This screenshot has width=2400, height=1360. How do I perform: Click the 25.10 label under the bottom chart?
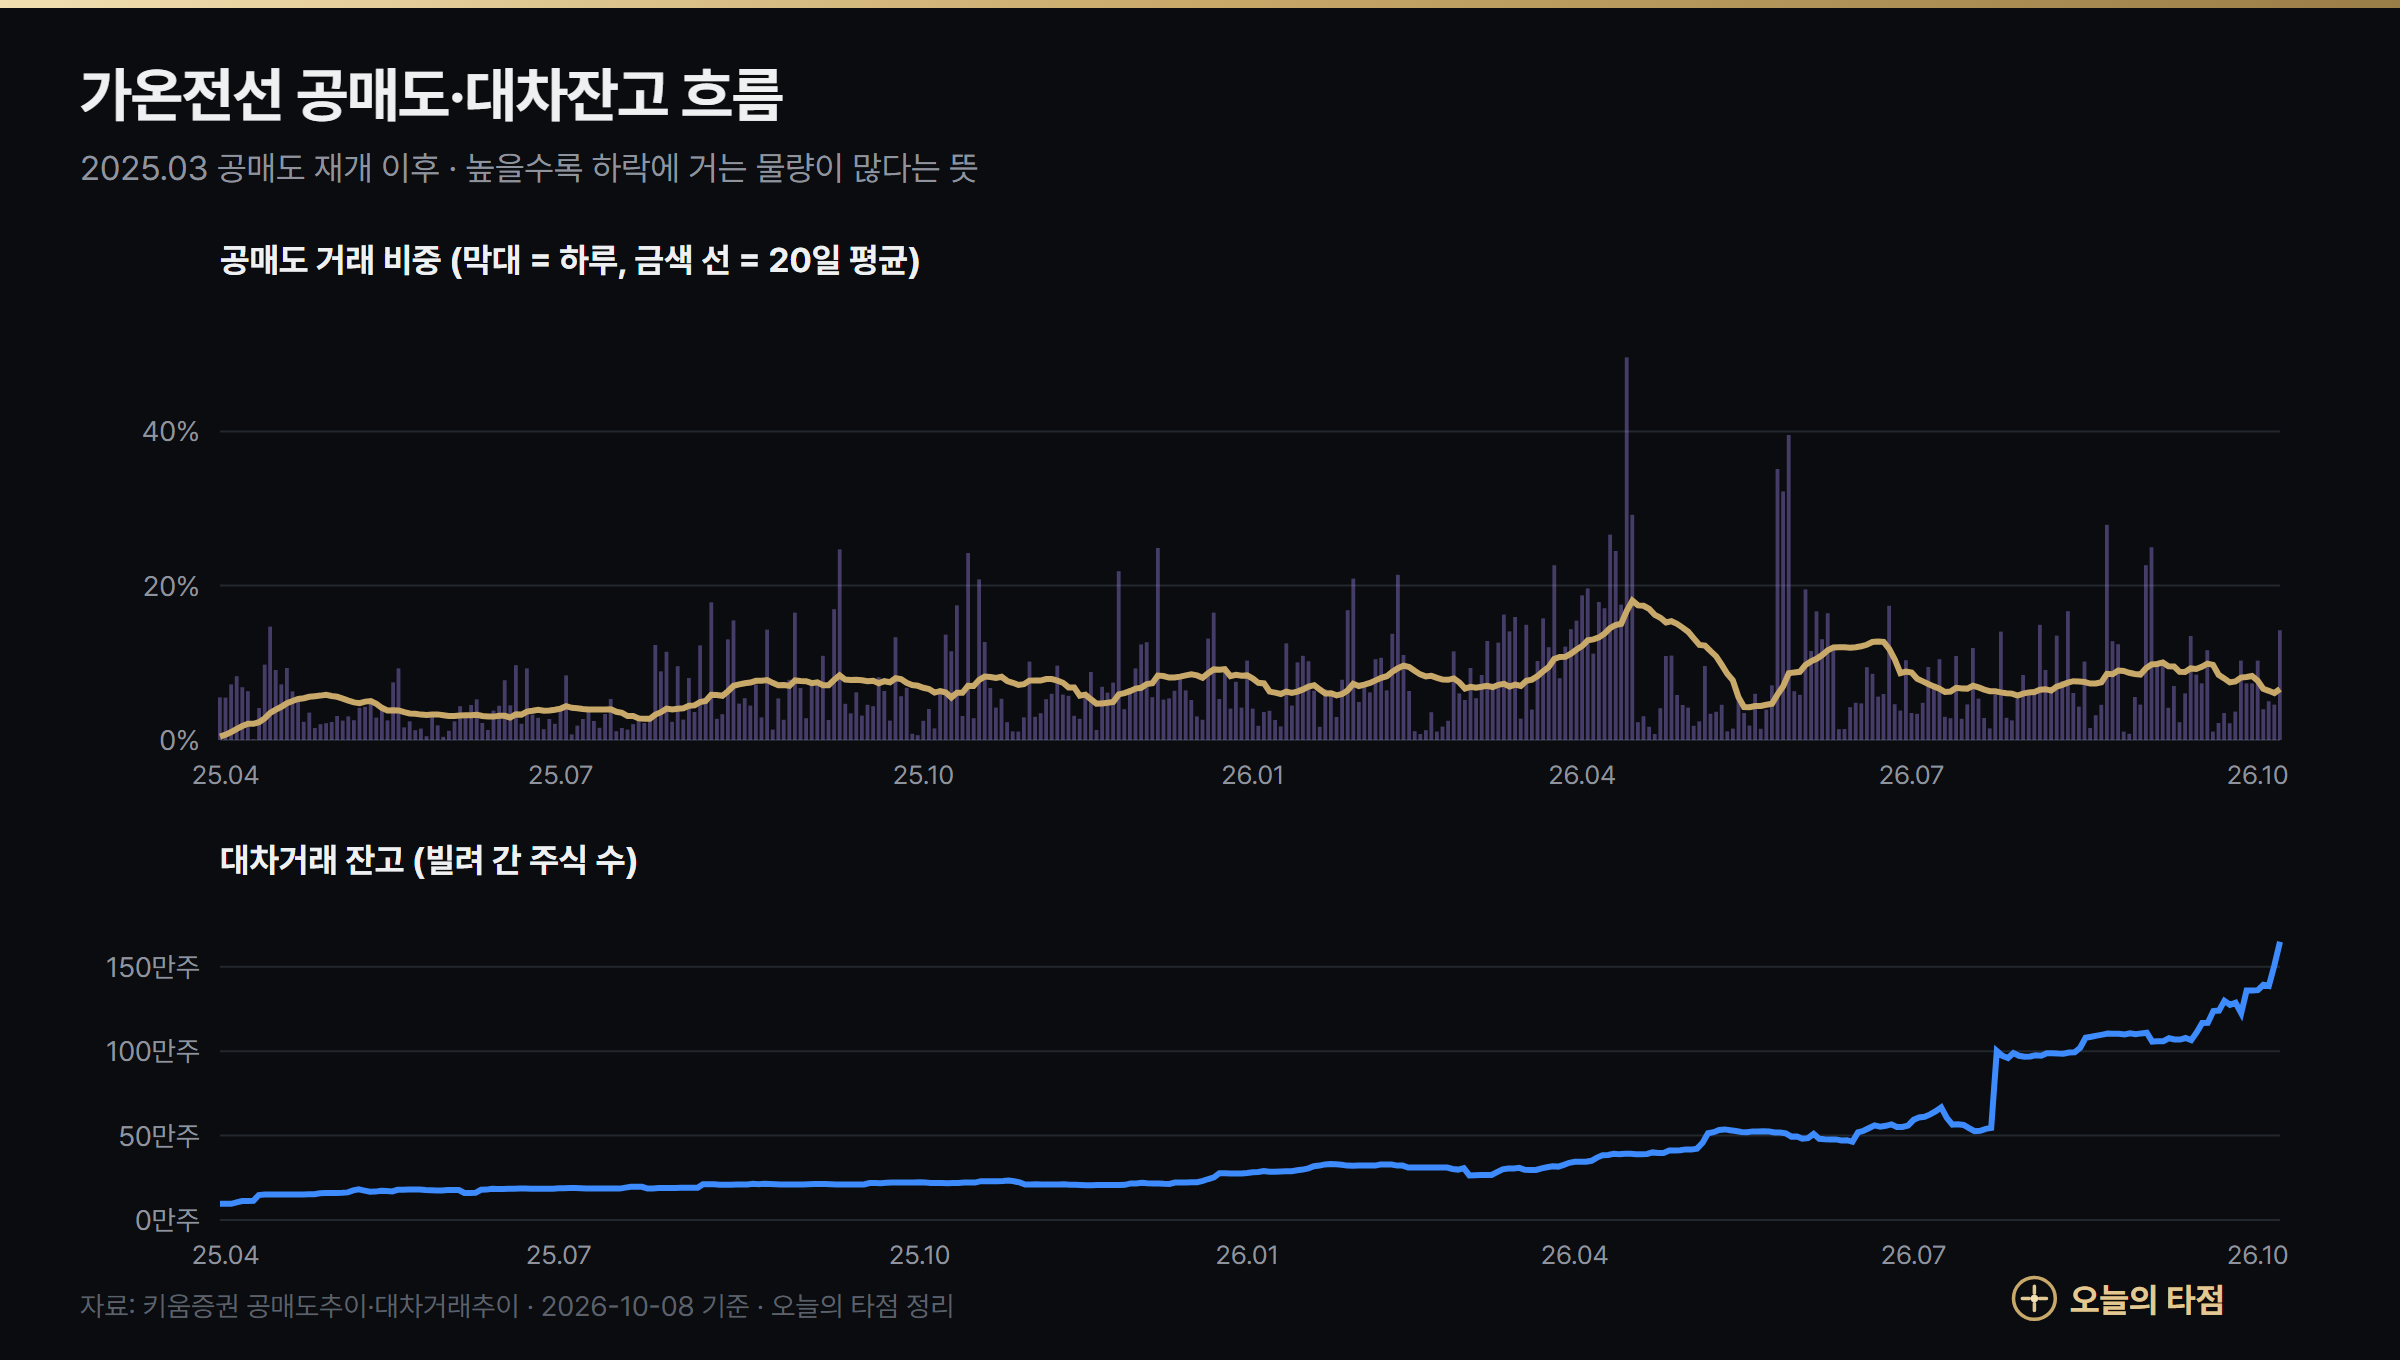(x=920, y=1255)
